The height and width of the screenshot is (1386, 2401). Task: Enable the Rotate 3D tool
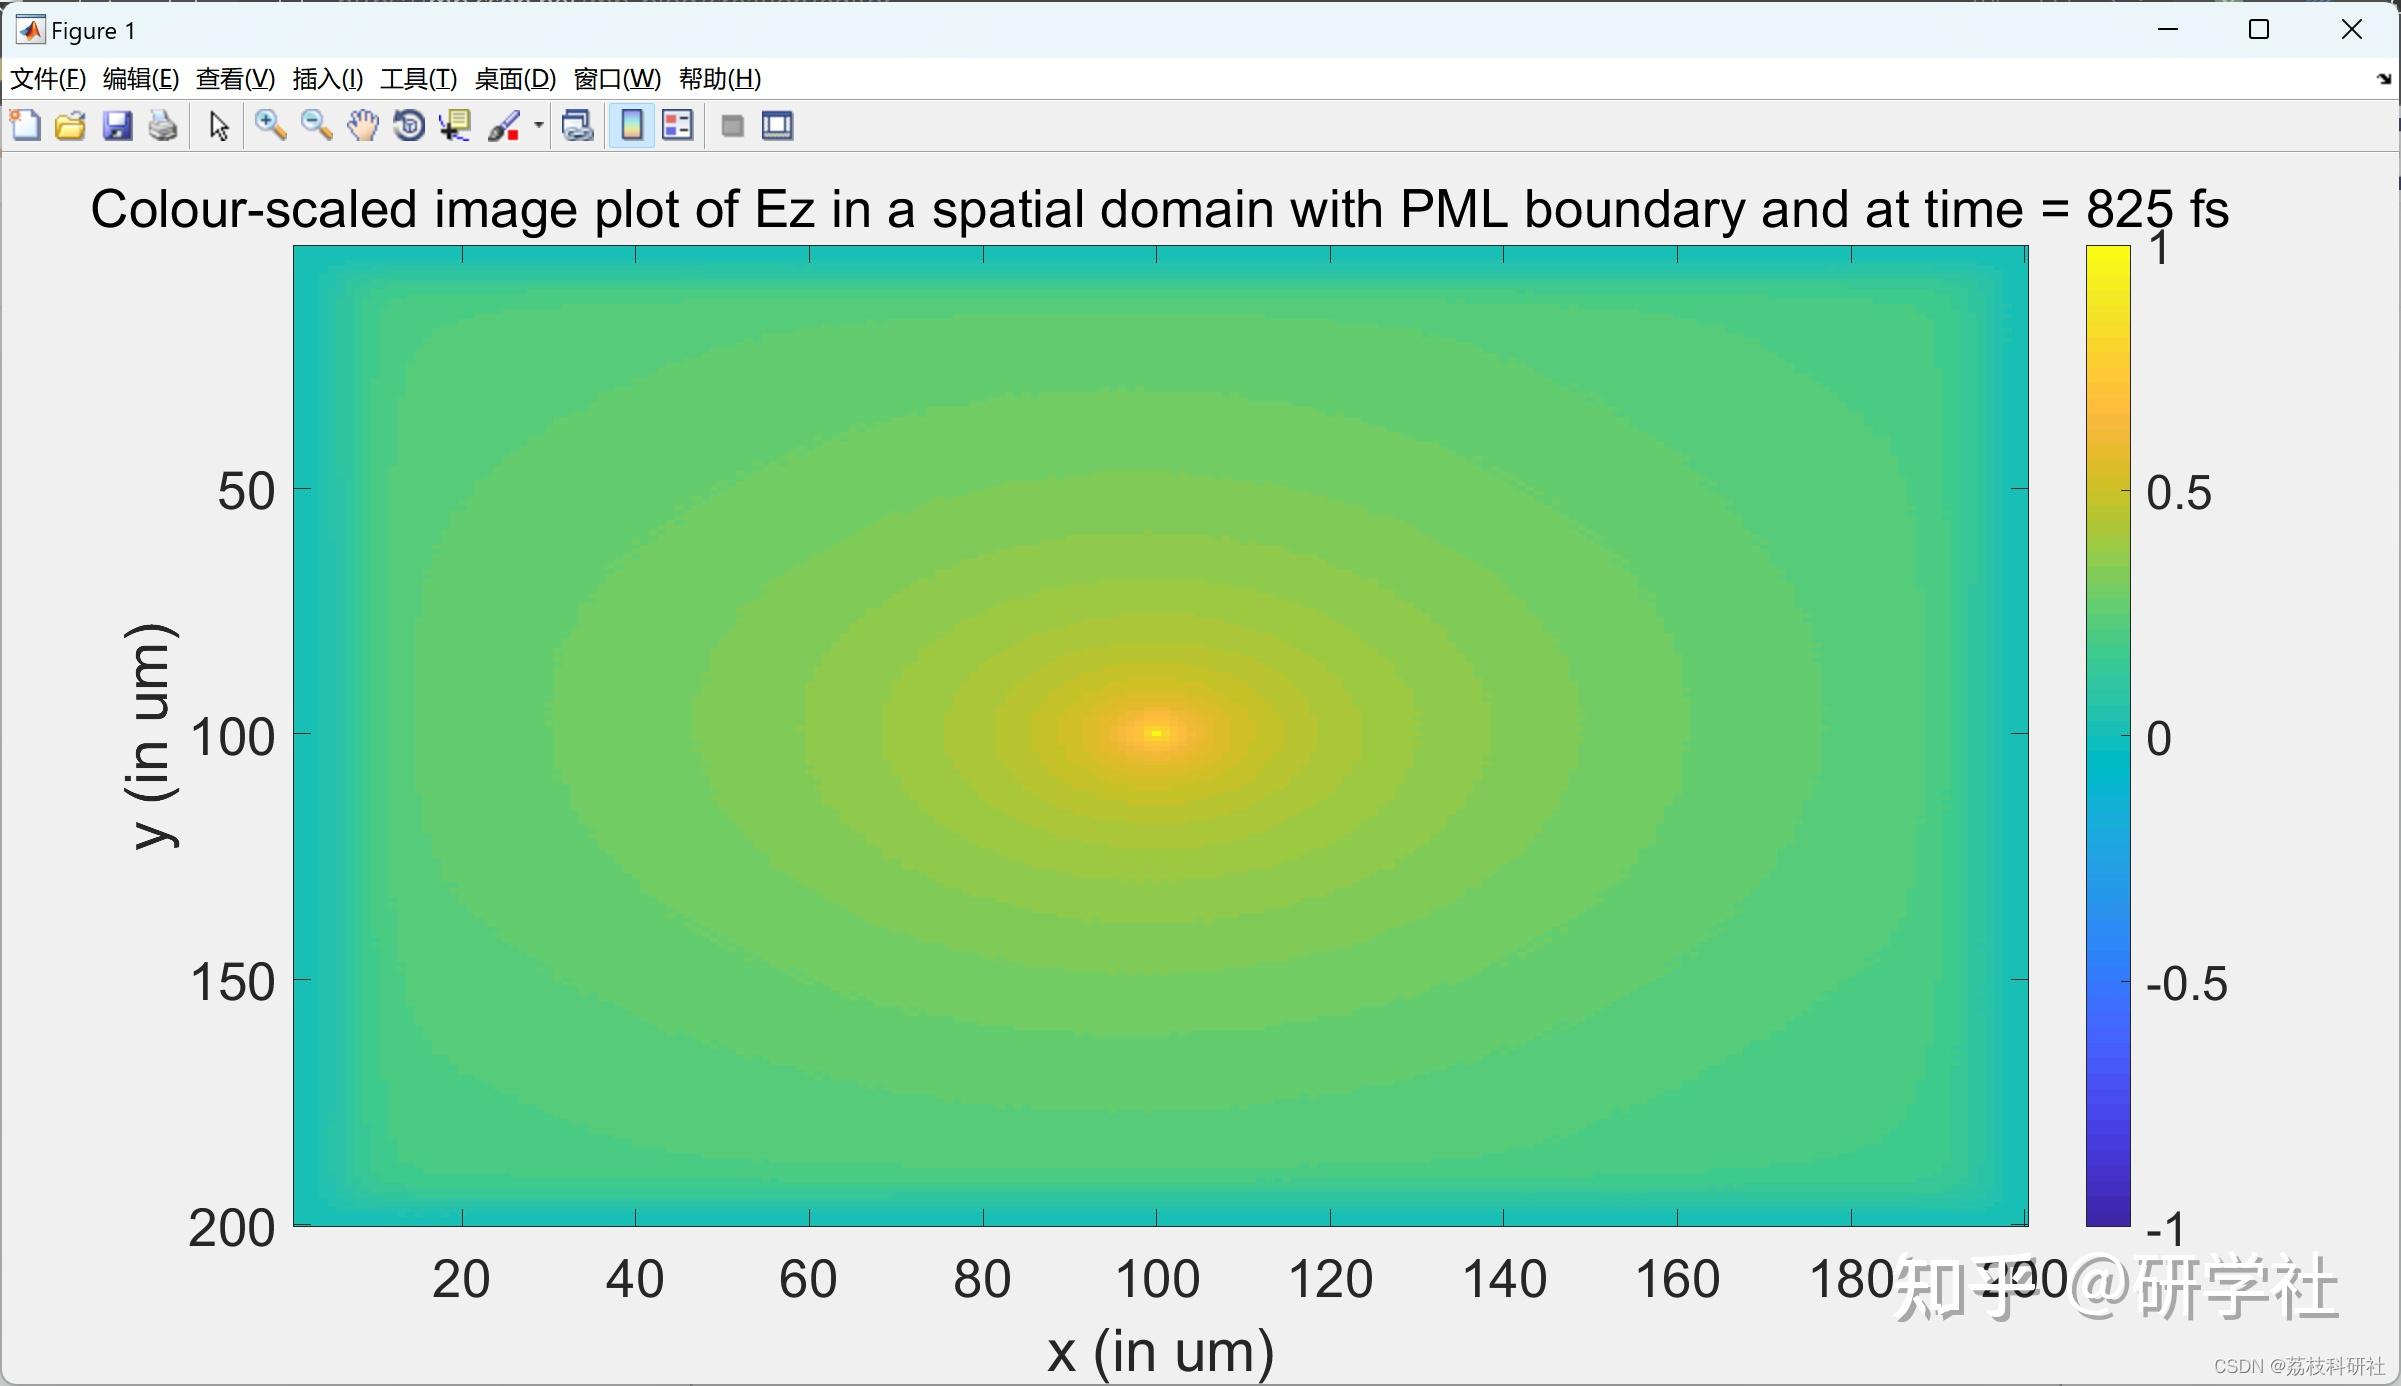[x=409, y=126]
